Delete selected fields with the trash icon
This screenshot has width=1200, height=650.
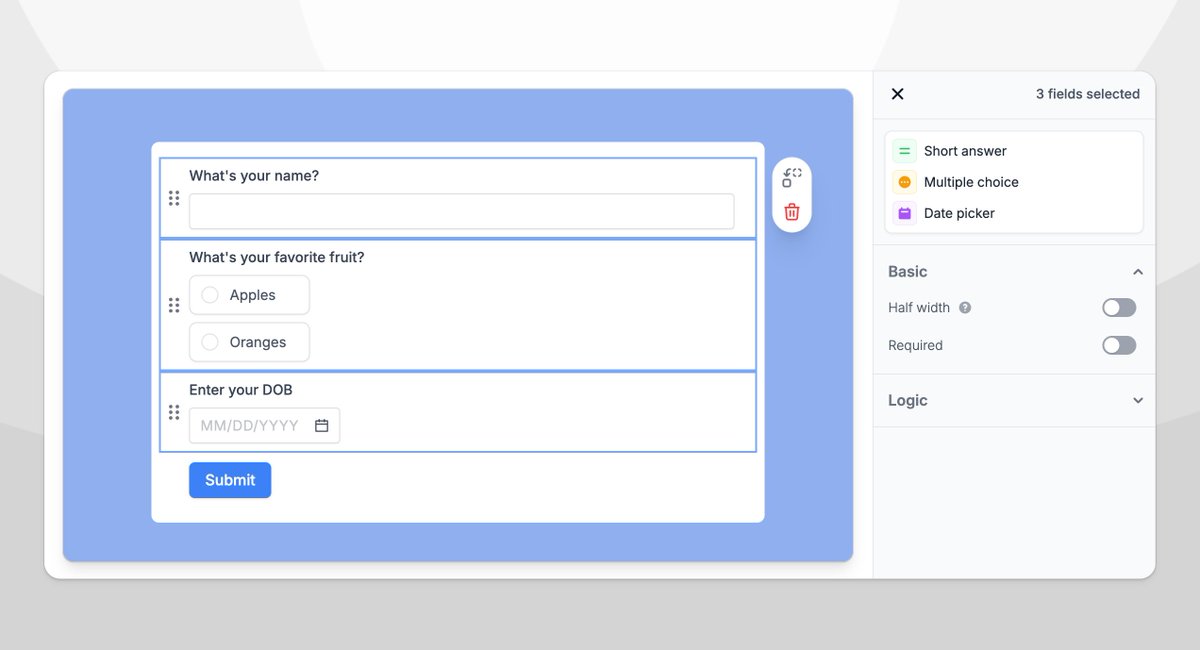[x=791, y=212]
